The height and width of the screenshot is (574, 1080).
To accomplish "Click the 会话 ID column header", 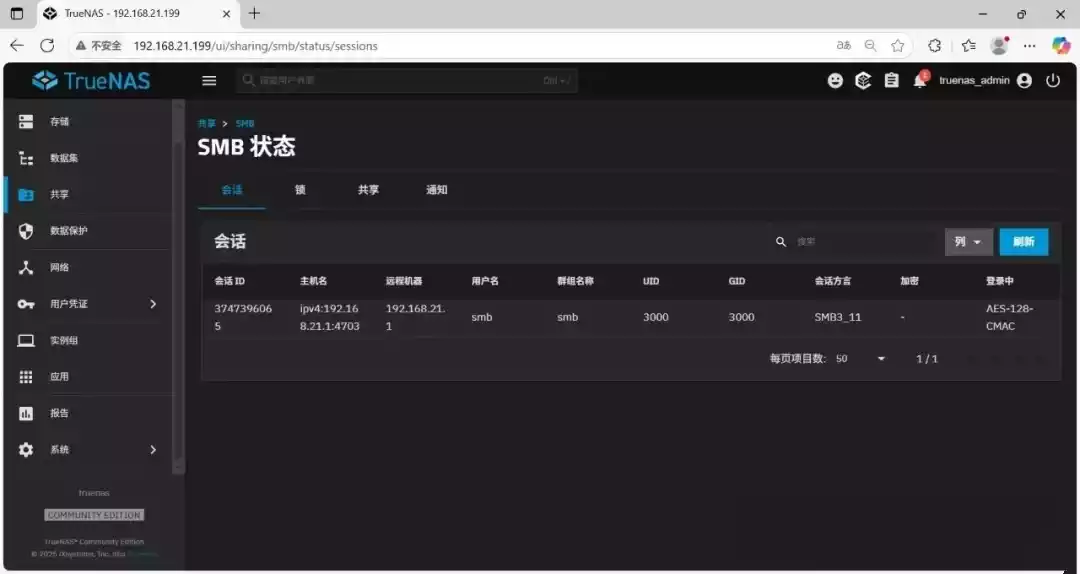I will click(x=229, y=281).
